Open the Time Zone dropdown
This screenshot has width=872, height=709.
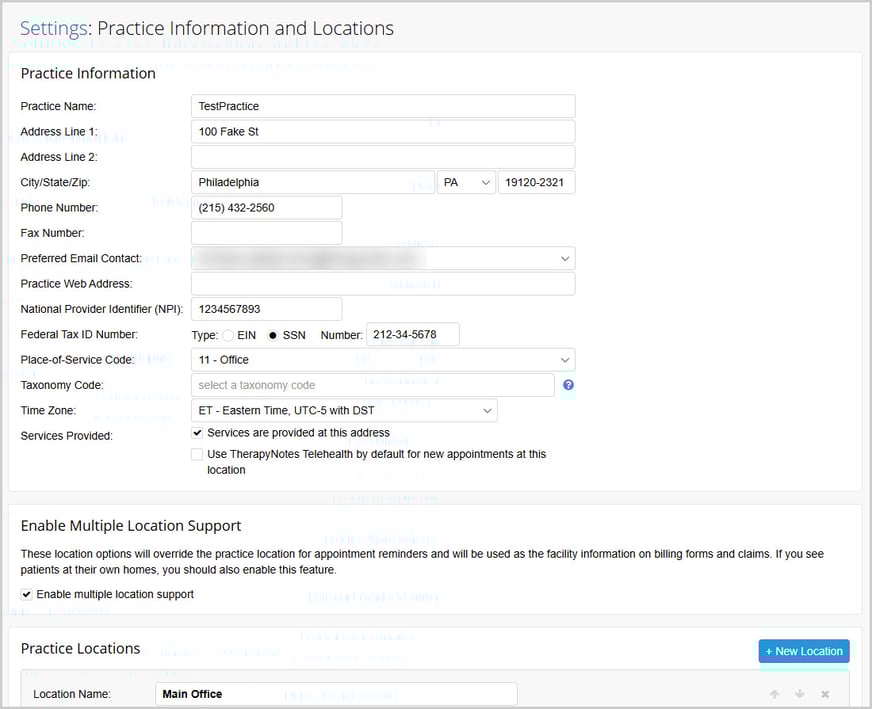[x=343, y=410]
